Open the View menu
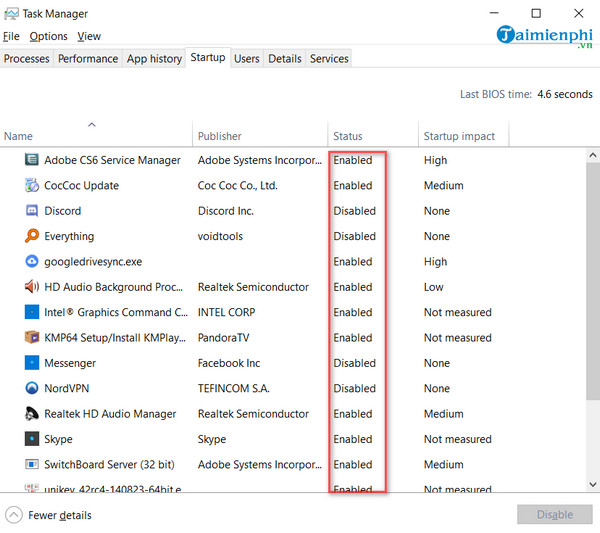600x533 pixels. pyautogui.click(x=89, y=36)
